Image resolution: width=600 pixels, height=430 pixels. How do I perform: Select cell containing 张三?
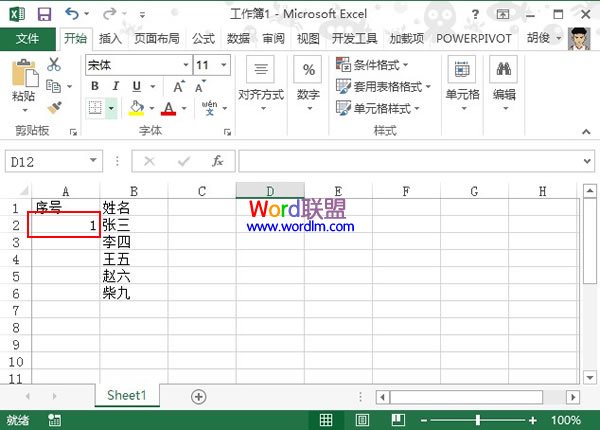point(134,225)
